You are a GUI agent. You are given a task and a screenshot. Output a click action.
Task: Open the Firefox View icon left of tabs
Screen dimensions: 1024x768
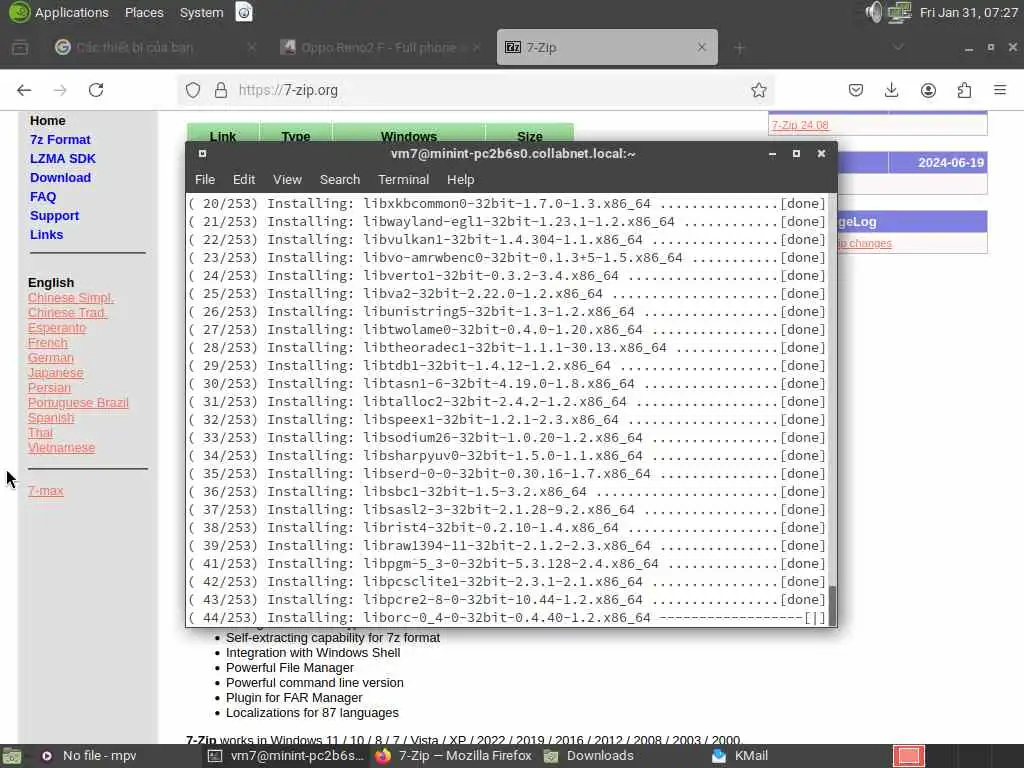20,47
